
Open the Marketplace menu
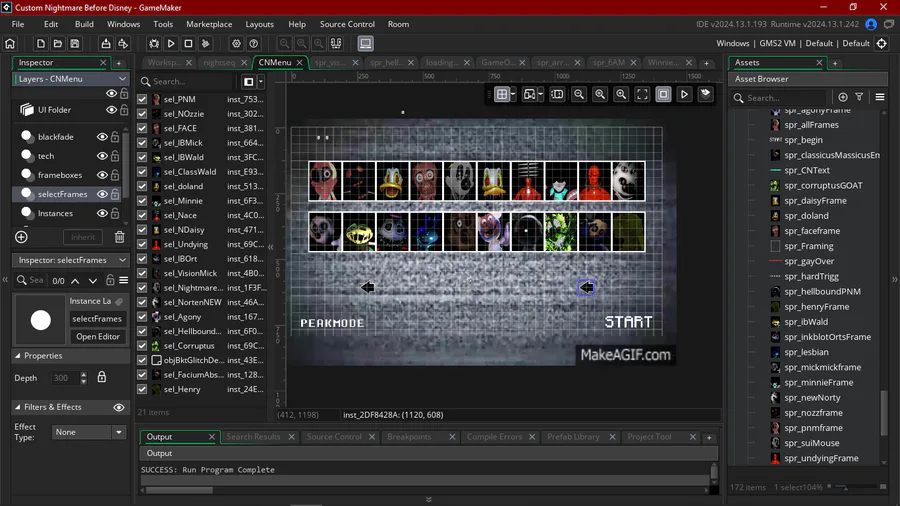point(209,24)
